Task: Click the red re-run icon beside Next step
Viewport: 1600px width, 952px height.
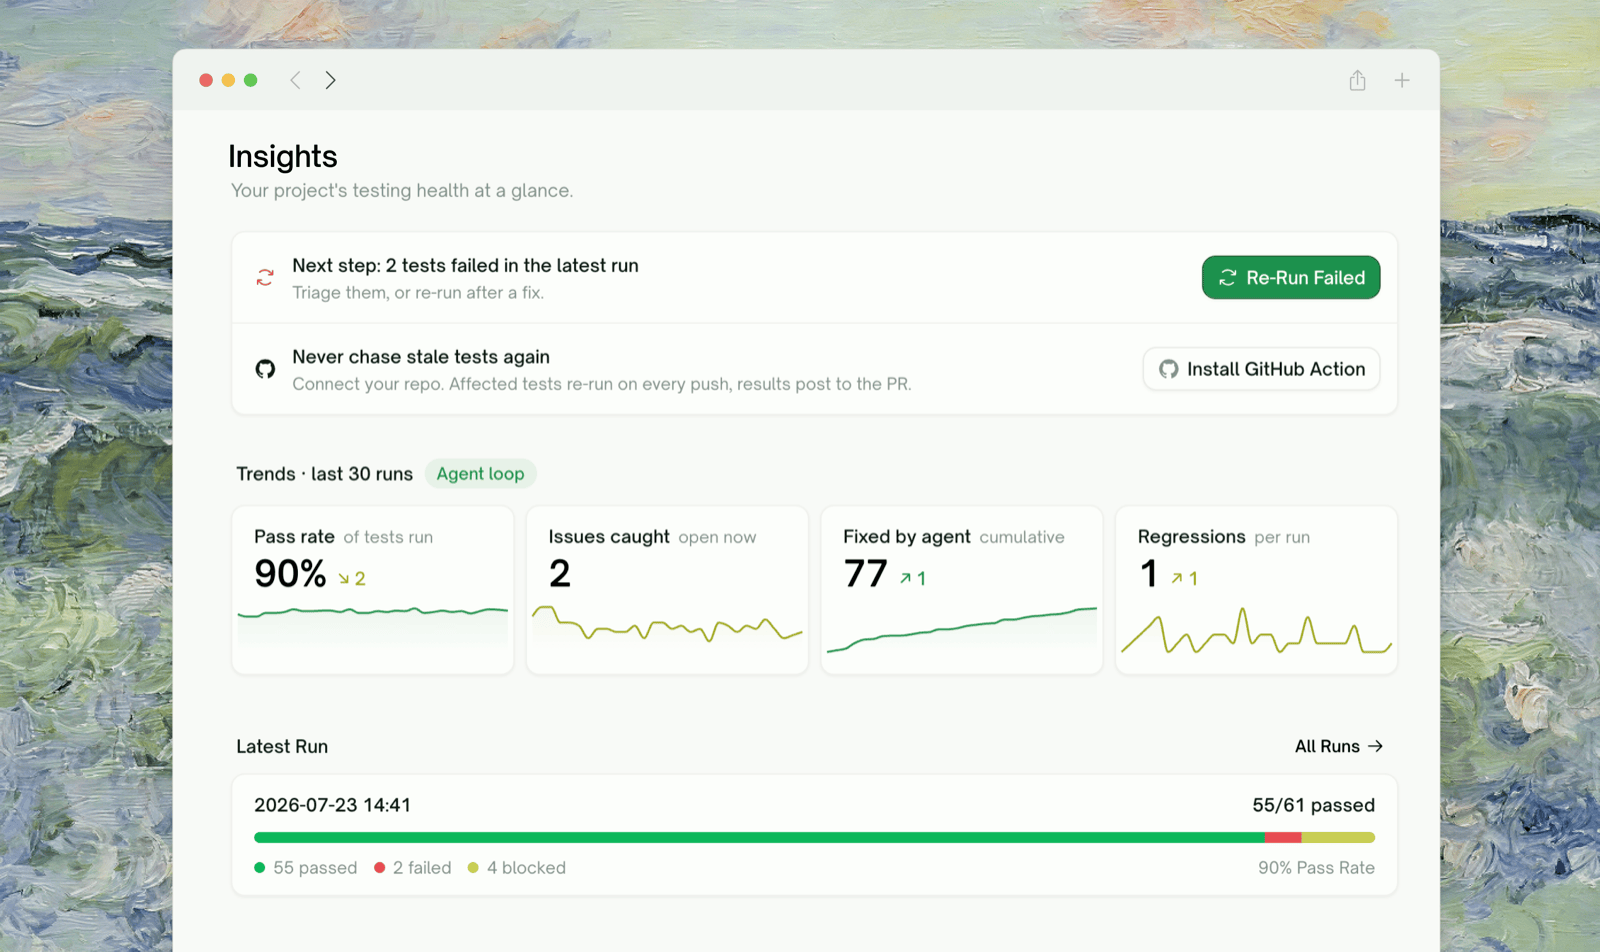Action: point(265,278)
